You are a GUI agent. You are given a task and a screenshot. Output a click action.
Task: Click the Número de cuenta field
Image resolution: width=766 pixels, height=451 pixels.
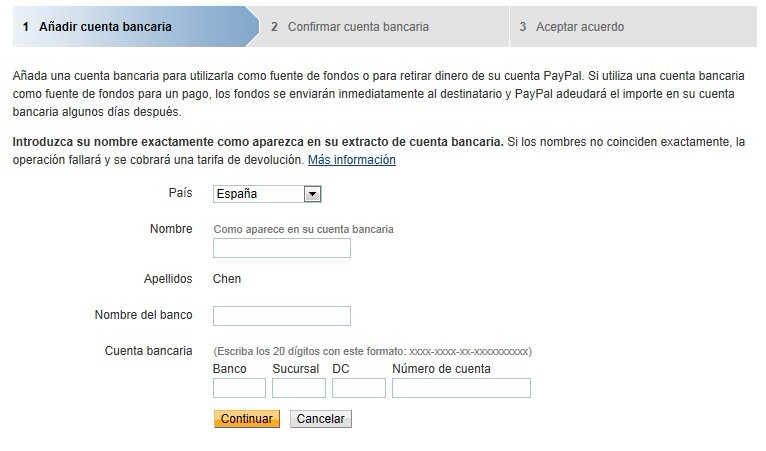click(x=461, y=388)
